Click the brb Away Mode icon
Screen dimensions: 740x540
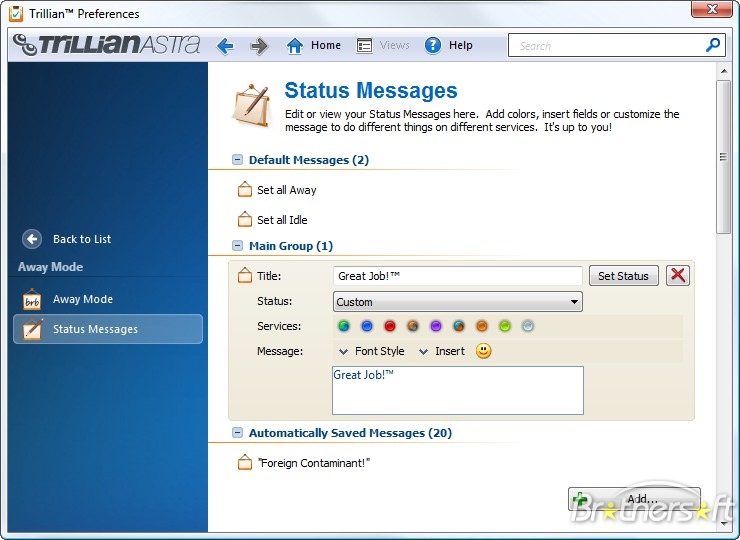(x=32, y=299)
